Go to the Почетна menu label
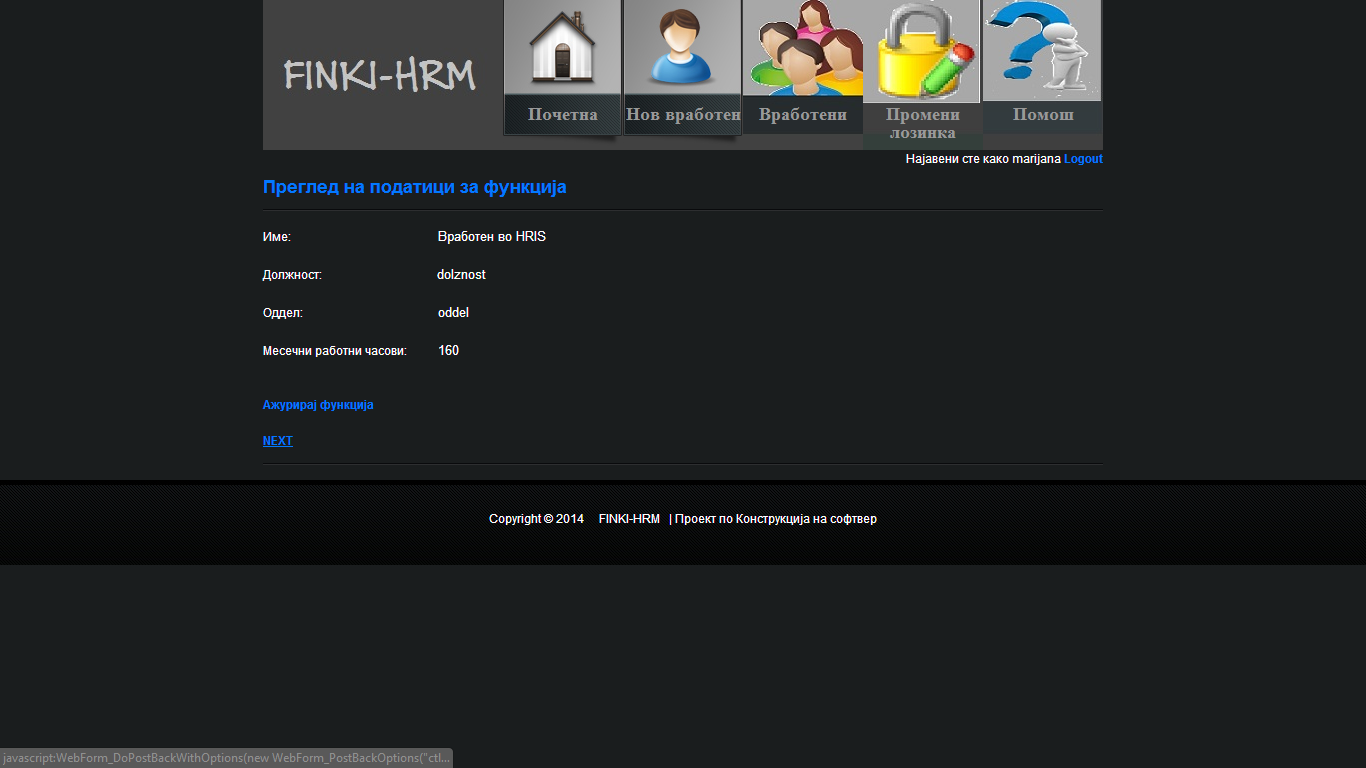This screenshot has width=1366, height=768. 562,114
